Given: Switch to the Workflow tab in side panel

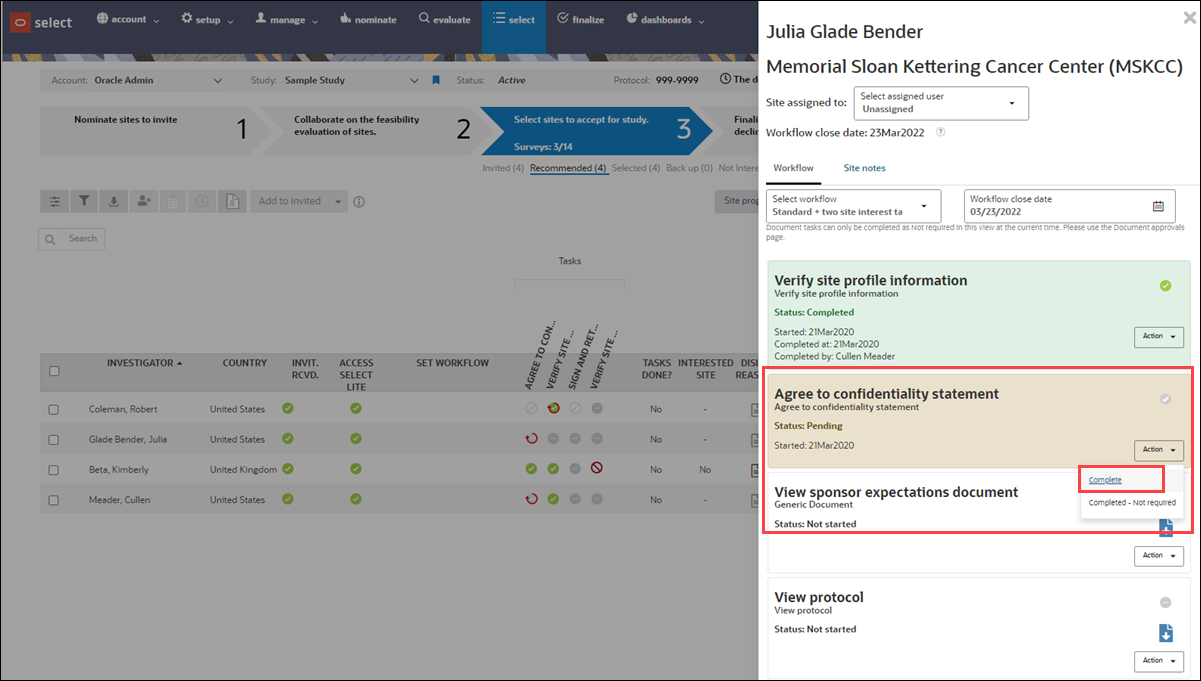Looking at the screenshot, I should pyautogui.click(x=793, y=168).
